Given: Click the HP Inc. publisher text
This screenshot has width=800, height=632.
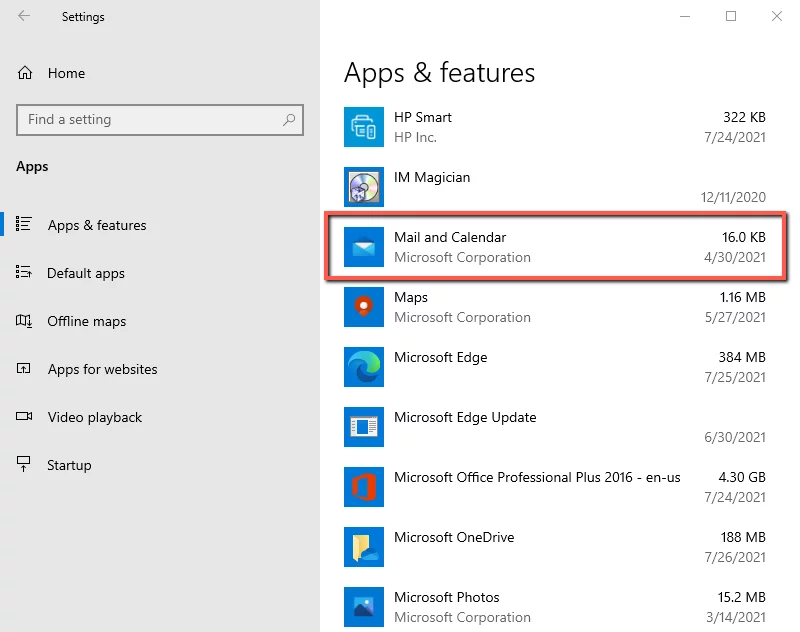Looking at the screenshot, I should [x=415, y=137].
